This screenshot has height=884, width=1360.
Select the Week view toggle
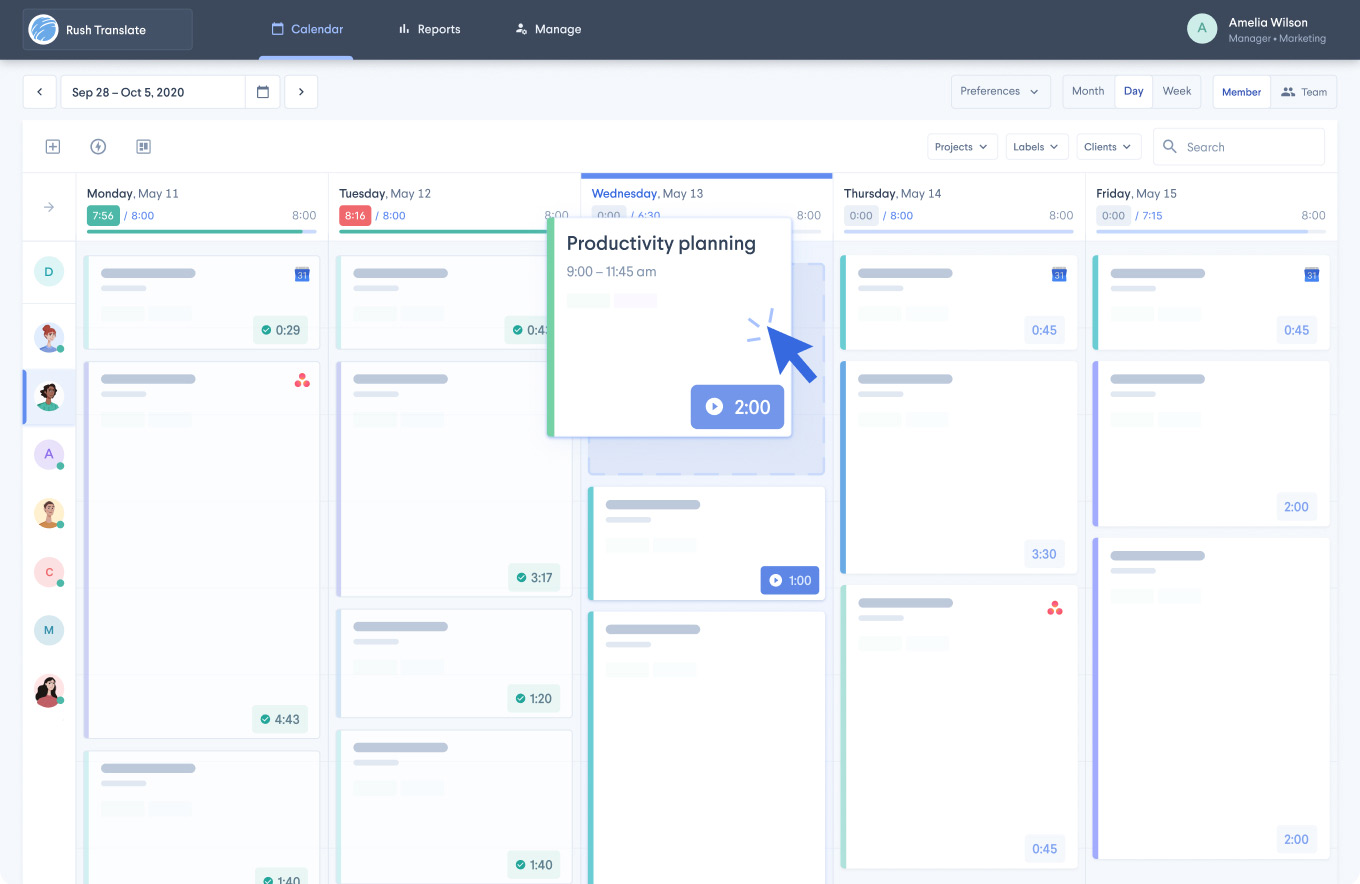click(1177, 91)
